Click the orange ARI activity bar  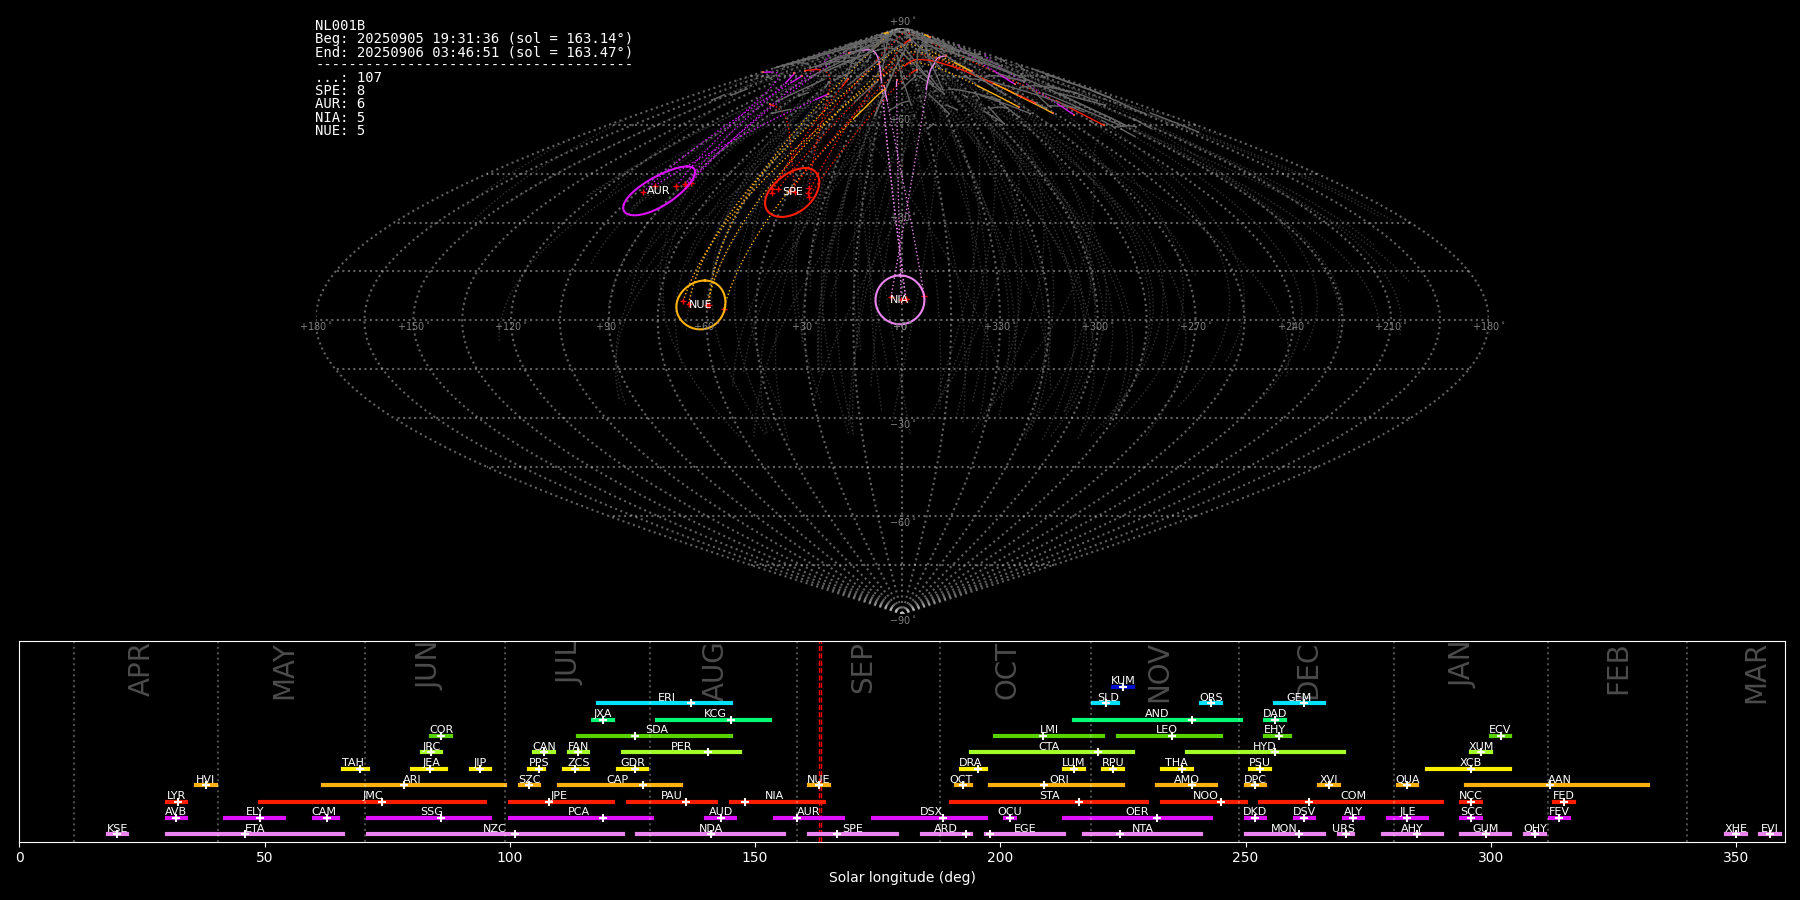click(414, 785)
